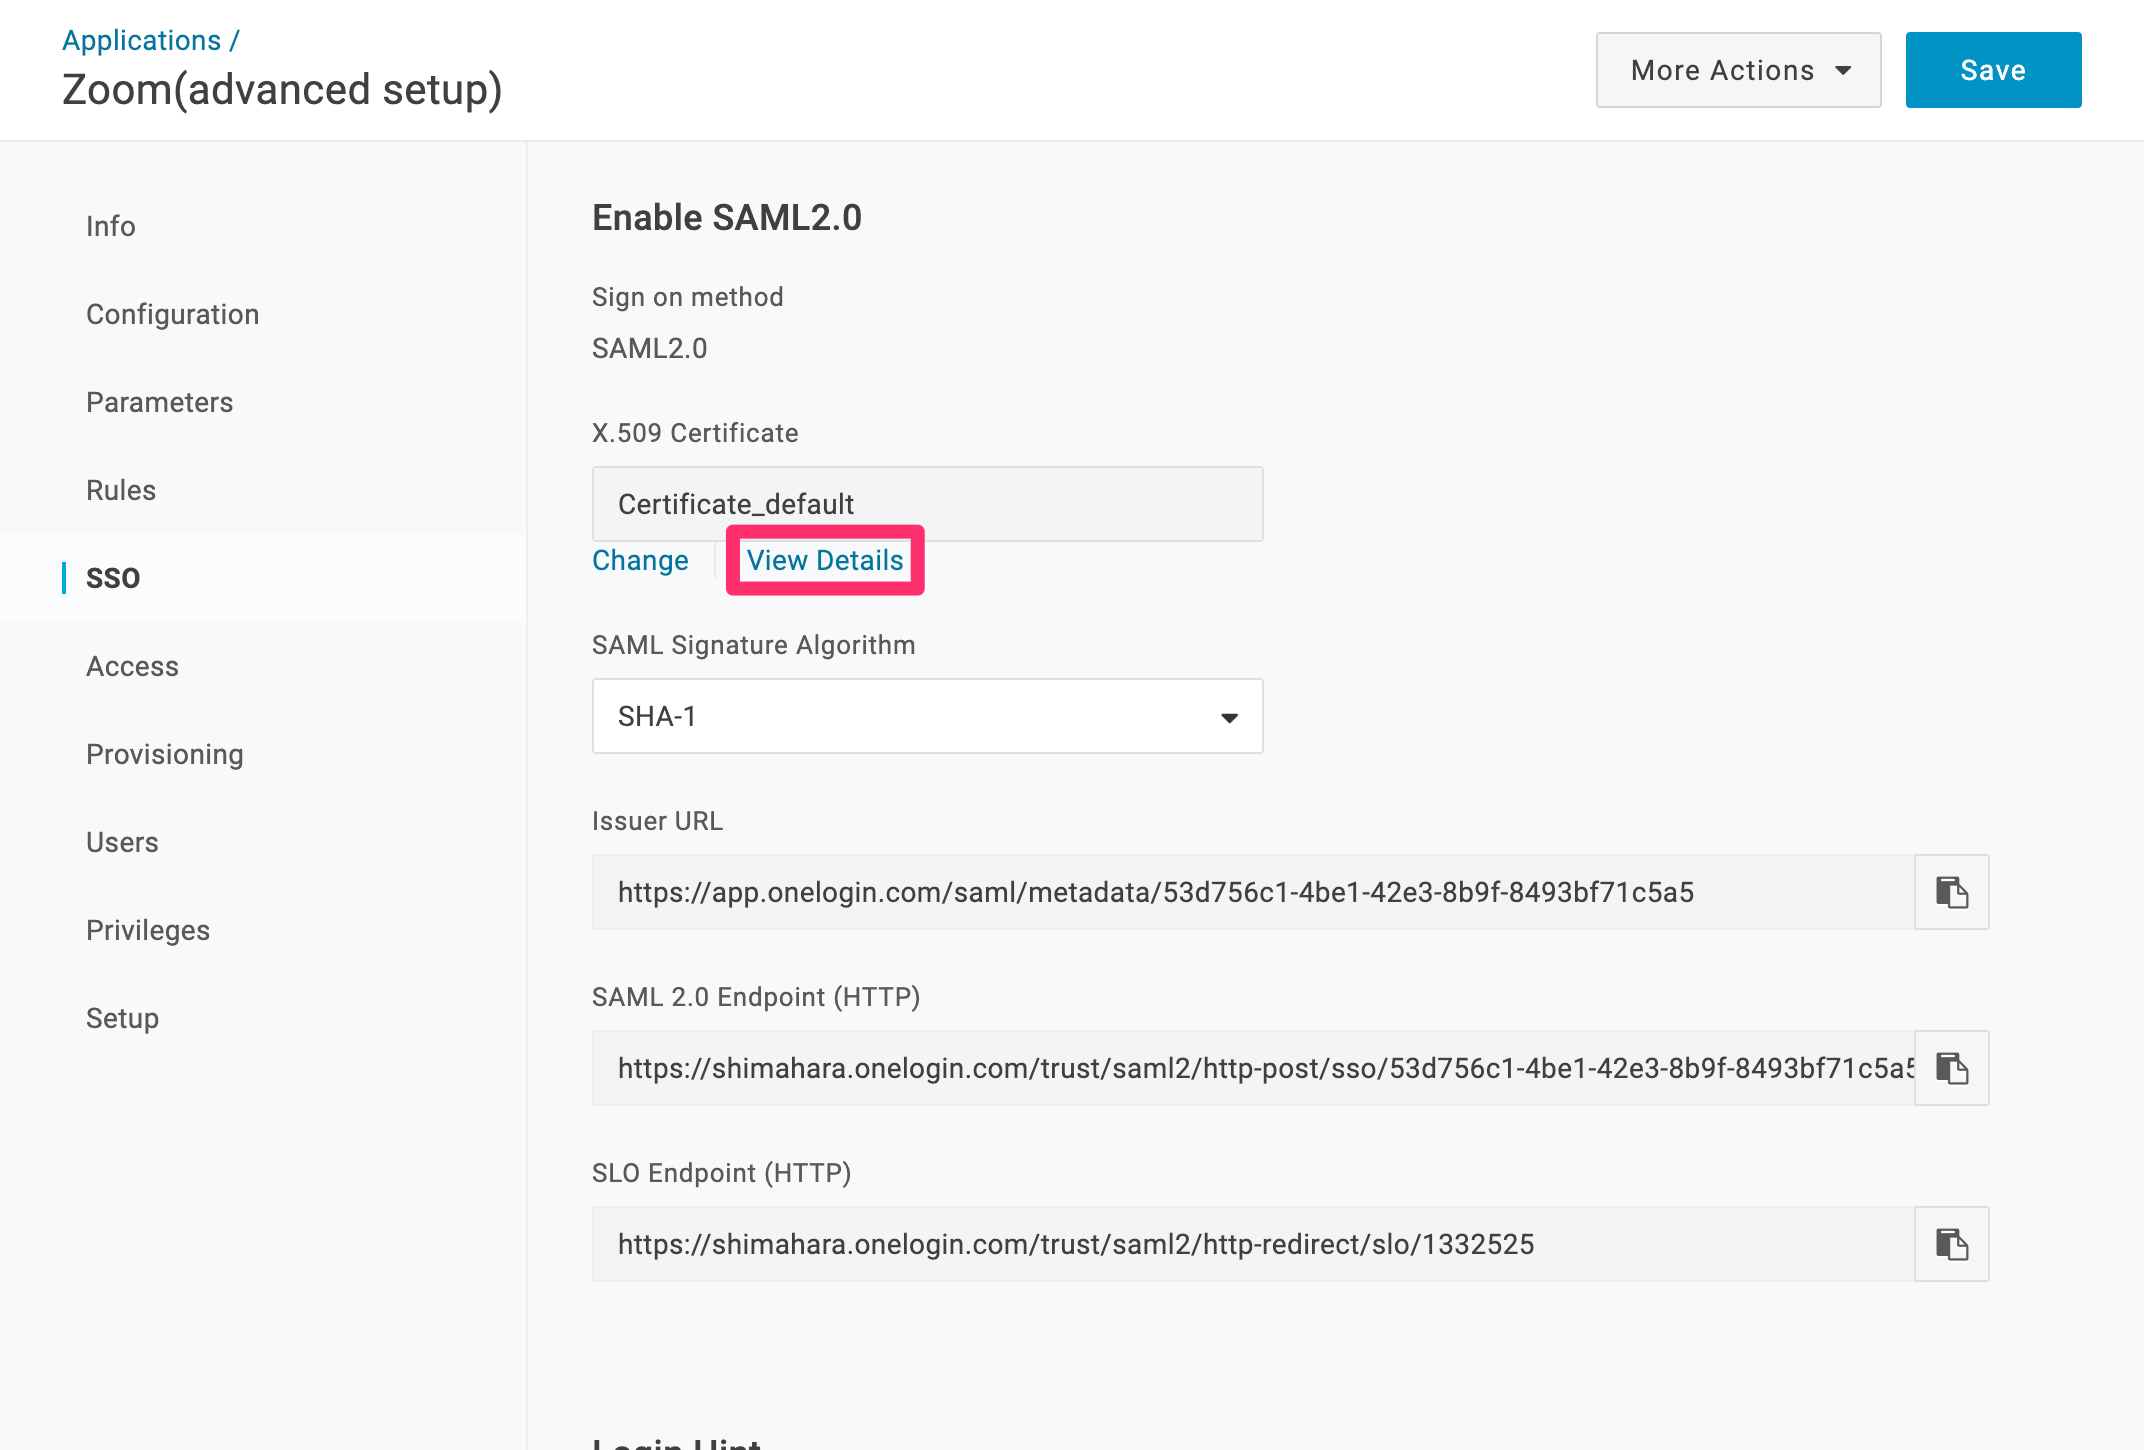The width and height of the screenshot is (2144, 1450).
Task: Go back to Applications breadcrumb
Action: point(141,40)
